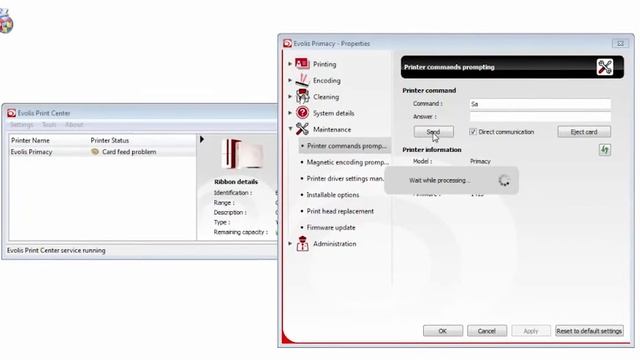
Task: Select Printer driver settings management item
Action: click(345, 178)
